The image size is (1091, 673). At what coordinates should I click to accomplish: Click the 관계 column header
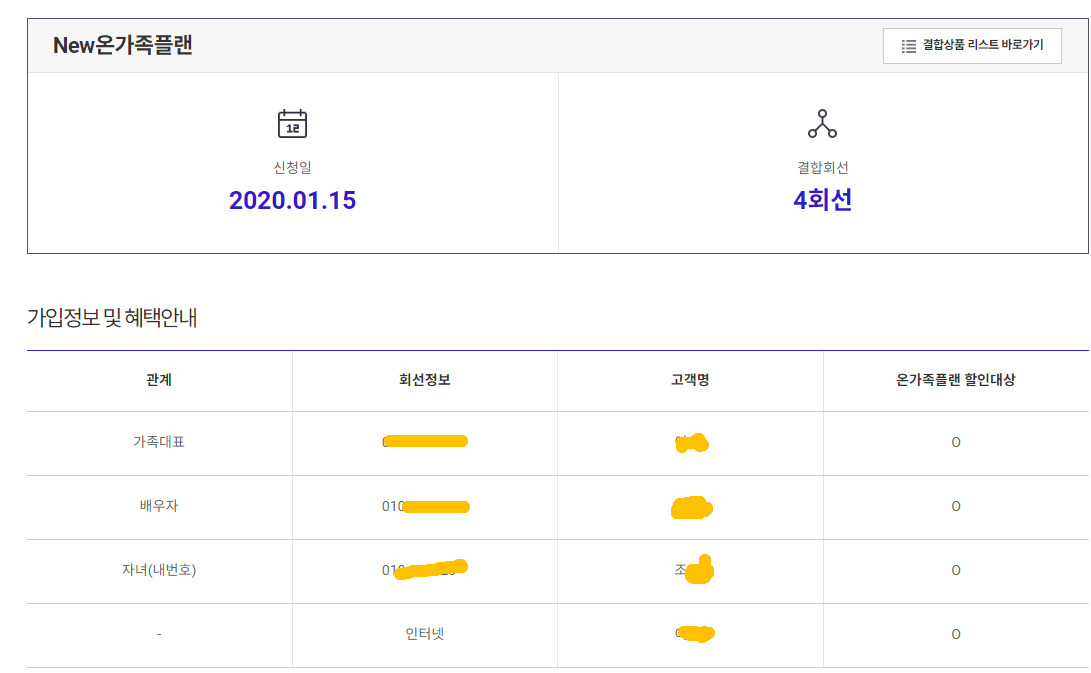click(x=159, y=380)
